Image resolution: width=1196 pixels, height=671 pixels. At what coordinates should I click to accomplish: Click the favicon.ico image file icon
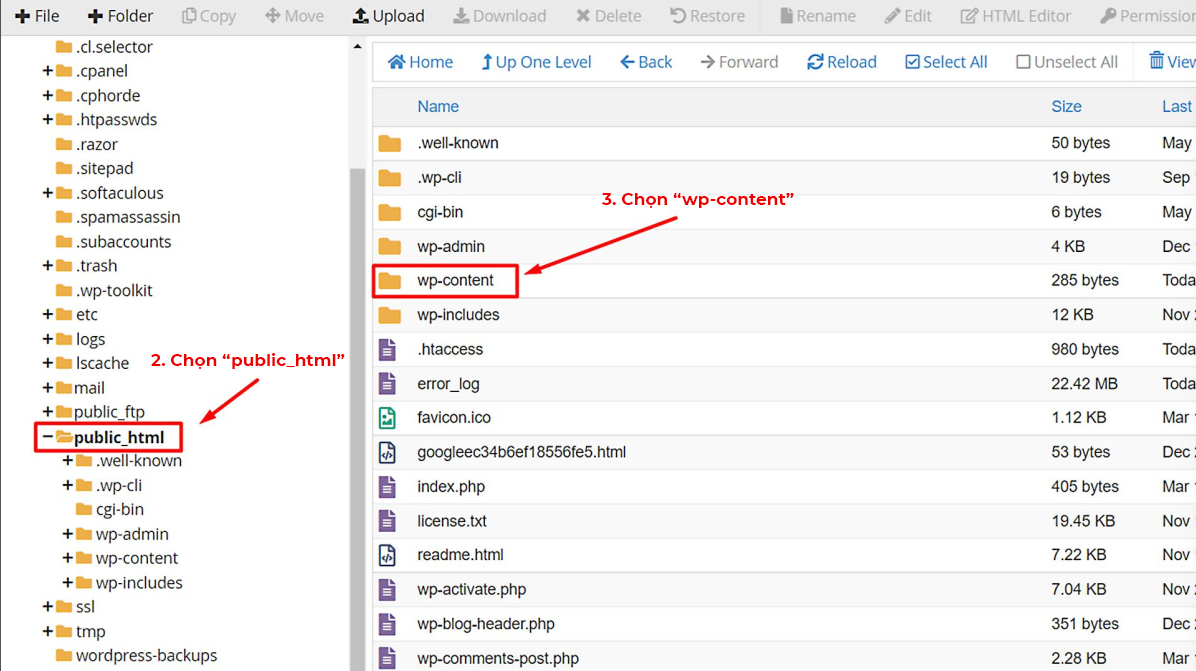click(387, 418)
